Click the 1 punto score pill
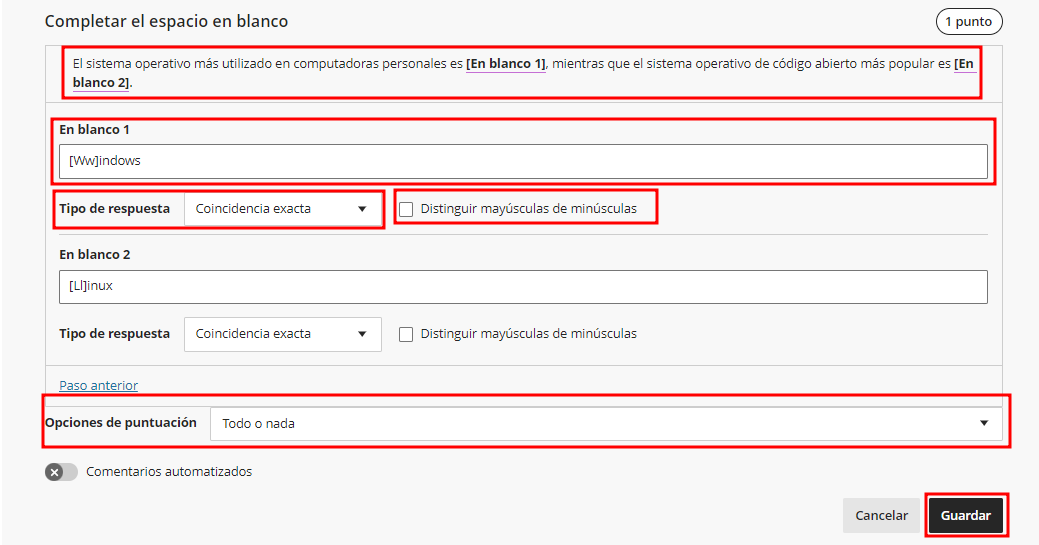This screenshot has width=1039, height=545. tap(968, 21)
